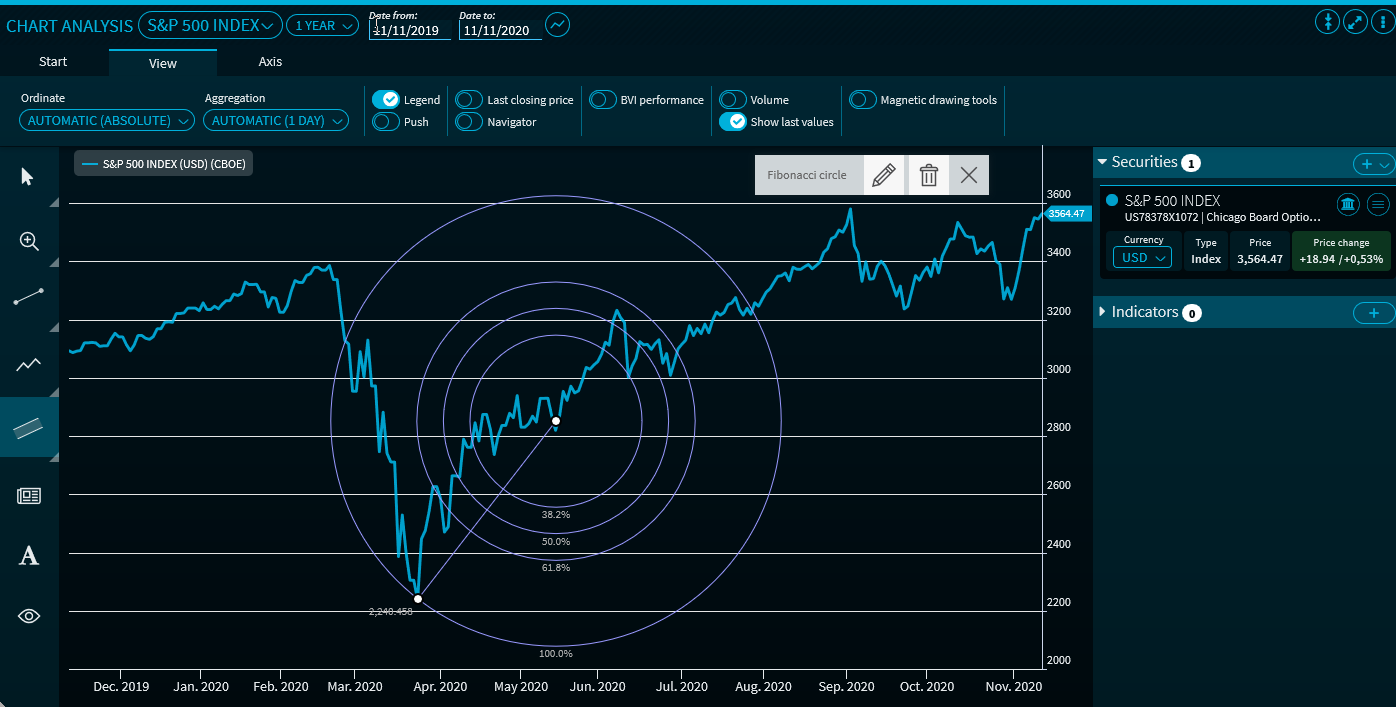Screen dimensions: 1396x707
Task: Delete the Fibonacci circle with trash icon
Action: tap(929, 175)
